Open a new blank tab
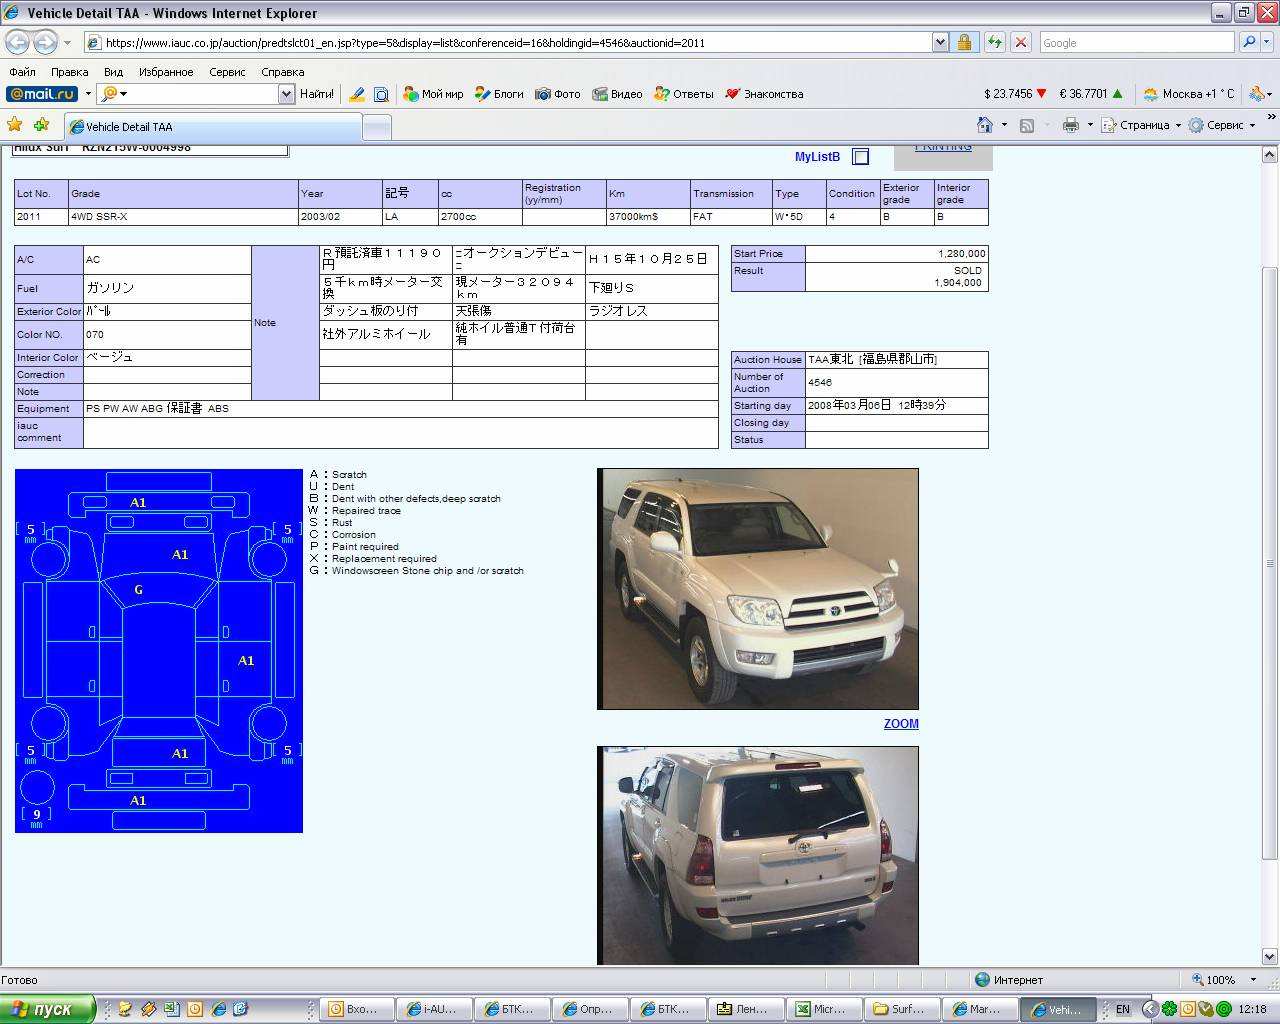This screenshot has width=1280, height=1024. 376,127
